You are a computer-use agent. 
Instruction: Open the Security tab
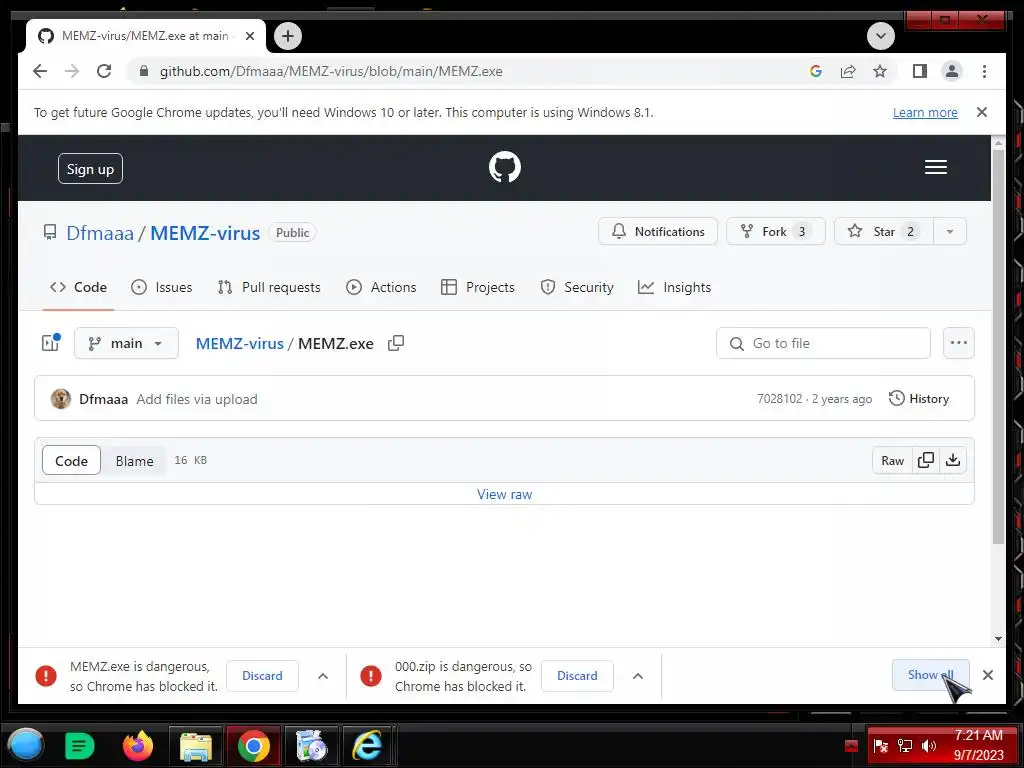coord(577,287)
